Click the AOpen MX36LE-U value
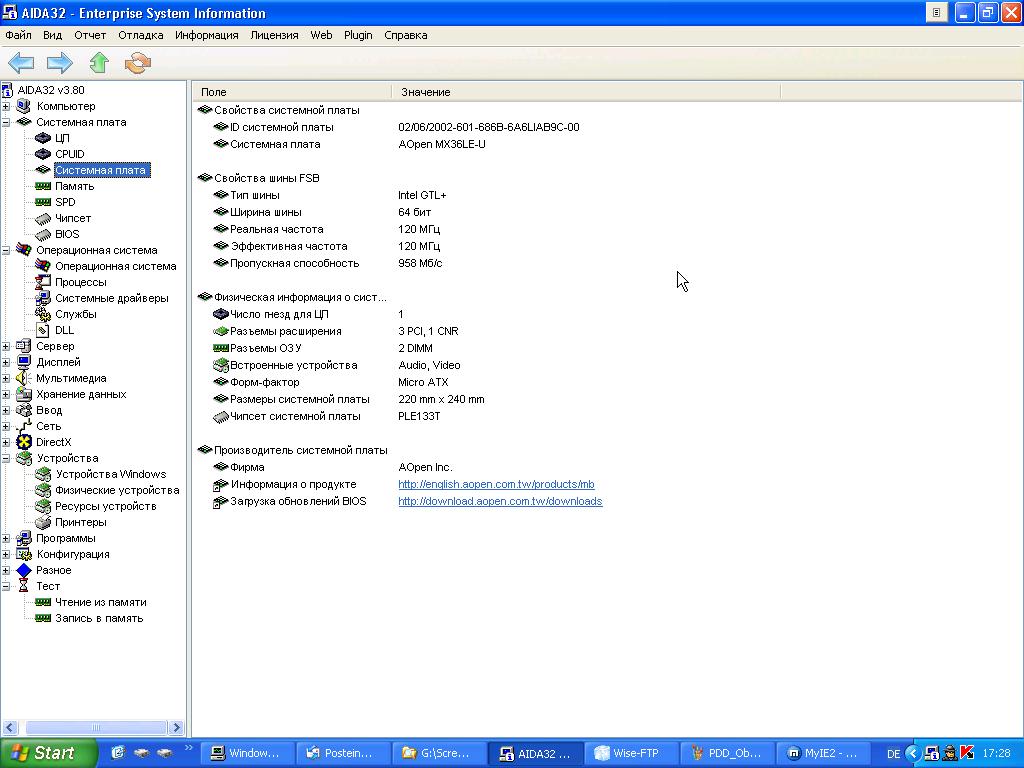 (441, 144)
